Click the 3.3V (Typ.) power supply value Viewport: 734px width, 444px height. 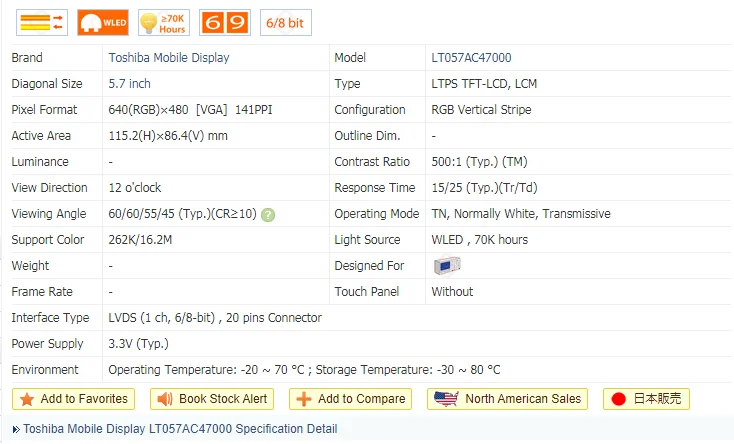tap(139, 344)
